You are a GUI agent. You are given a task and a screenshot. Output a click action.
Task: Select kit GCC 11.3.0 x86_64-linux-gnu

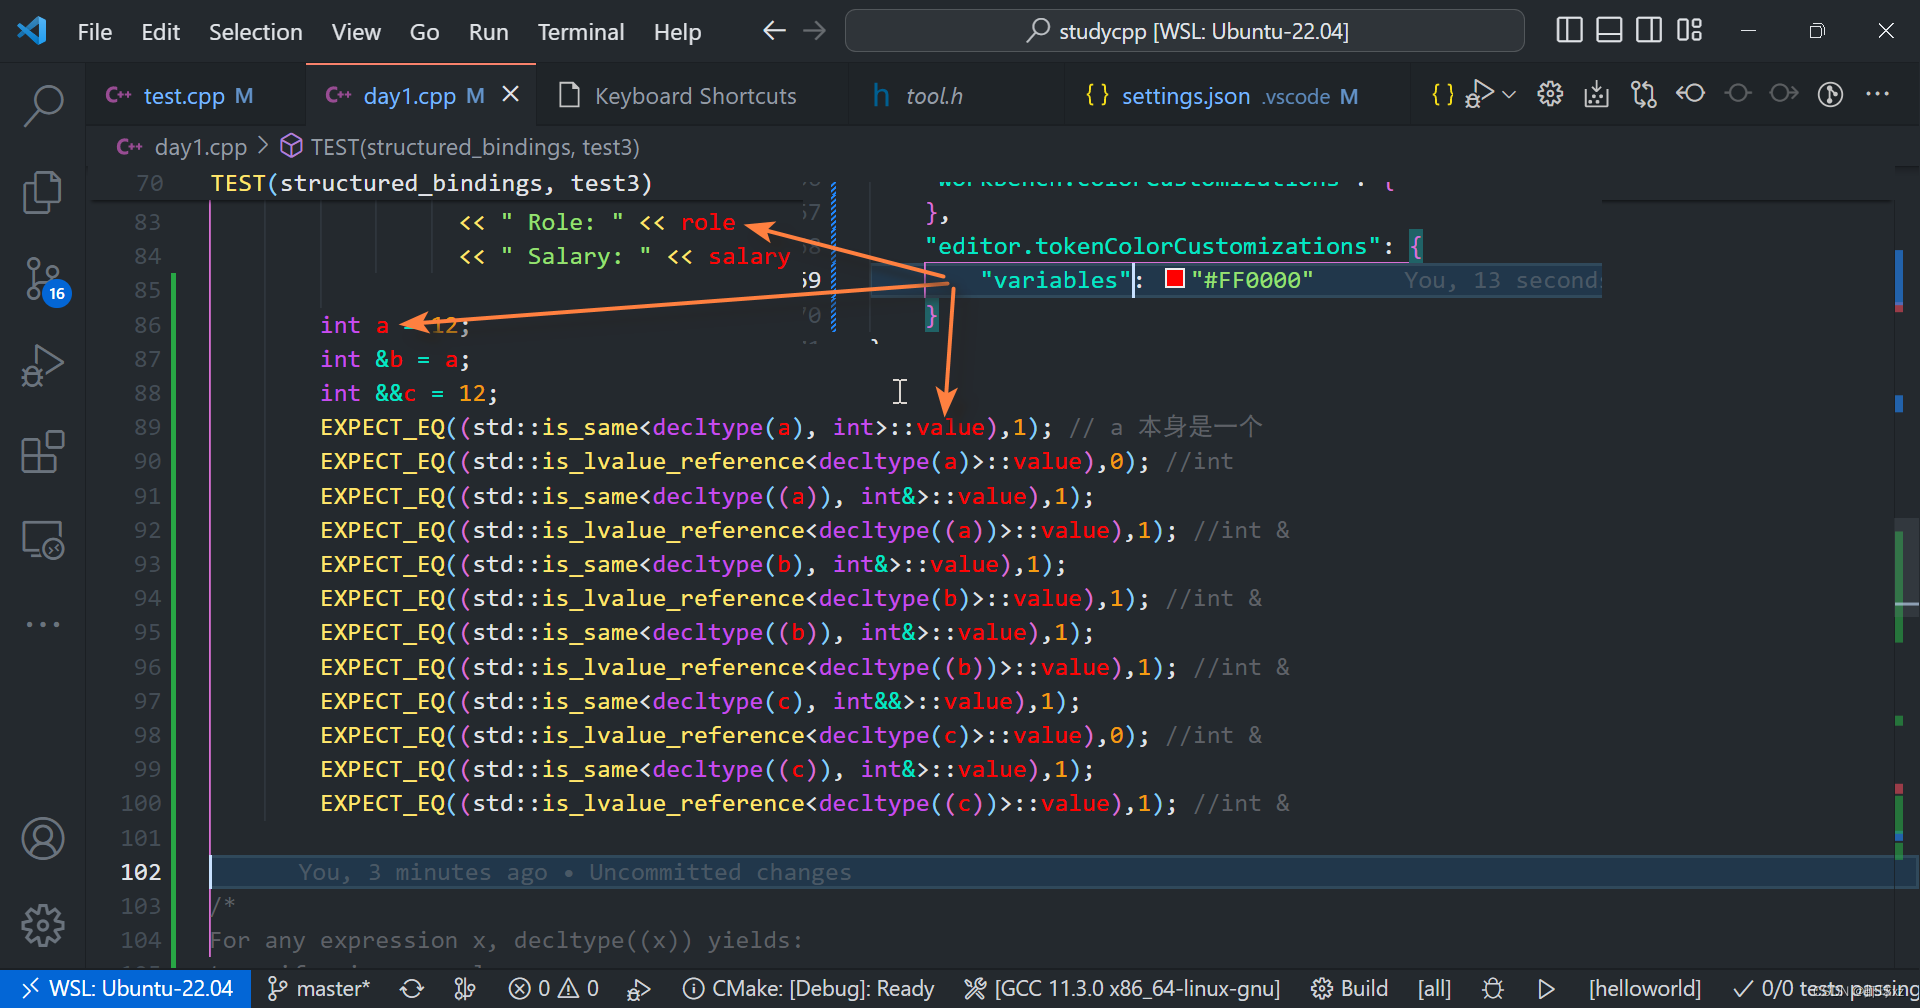[x=1122, y=988]
